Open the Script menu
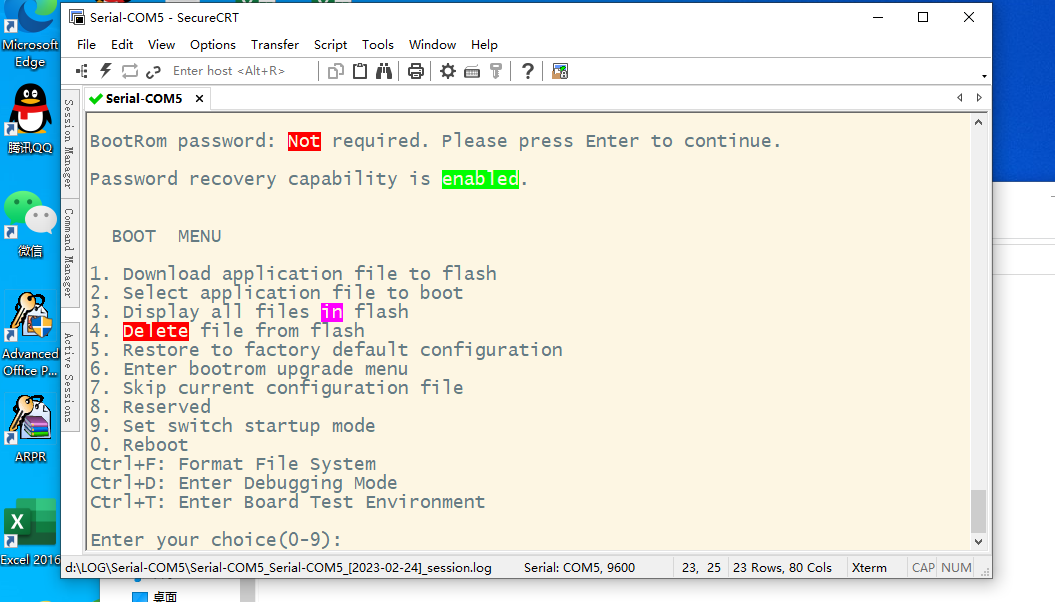Screen dimensions: 1055x602 coord(330,45)
